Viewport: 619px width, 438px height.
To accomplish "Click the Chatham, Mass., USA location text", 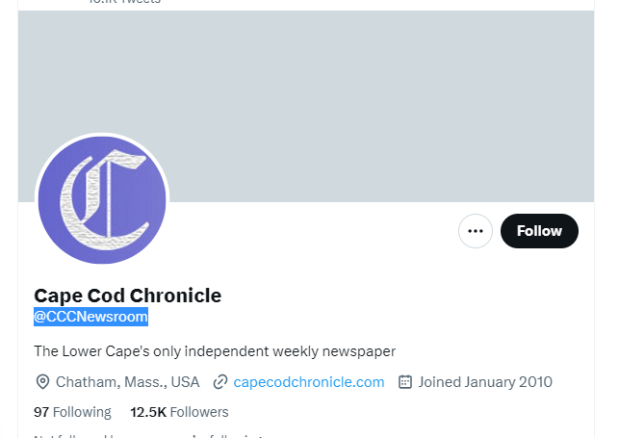I will (128, 382).
